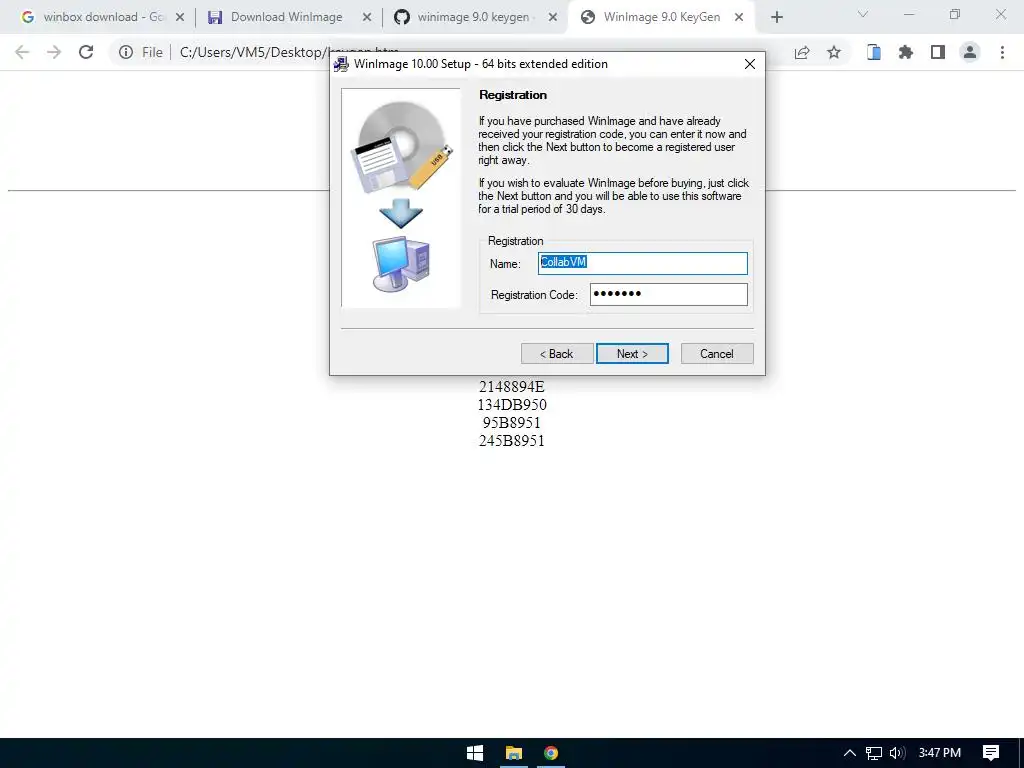Click the Name input field

click(643, 263)
